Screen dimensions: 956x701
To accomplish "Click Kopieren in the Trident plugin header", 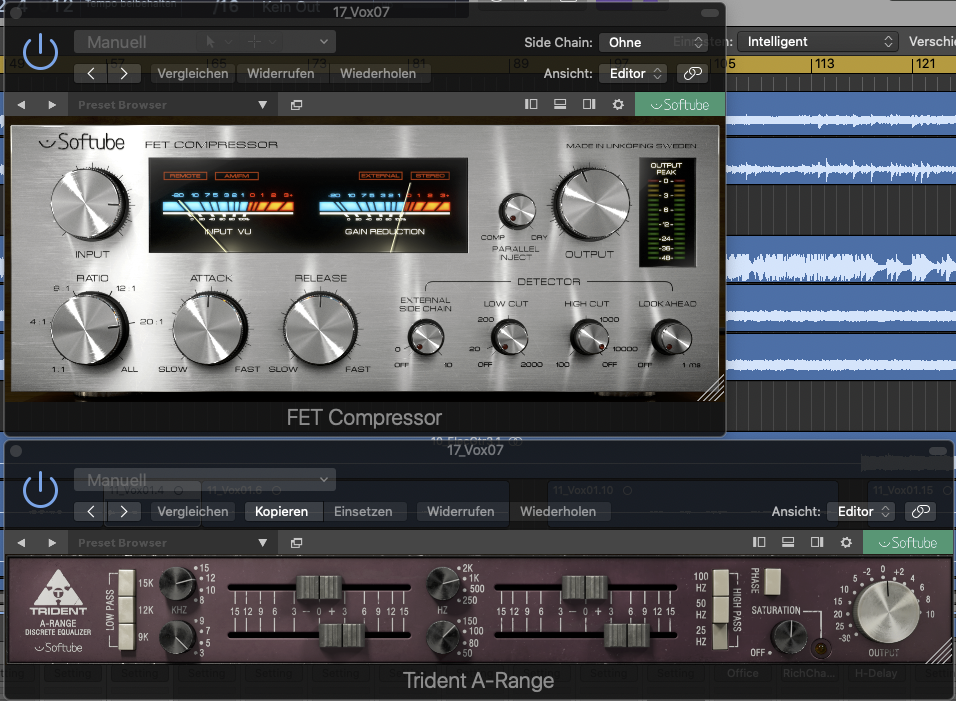I will 282,511.
